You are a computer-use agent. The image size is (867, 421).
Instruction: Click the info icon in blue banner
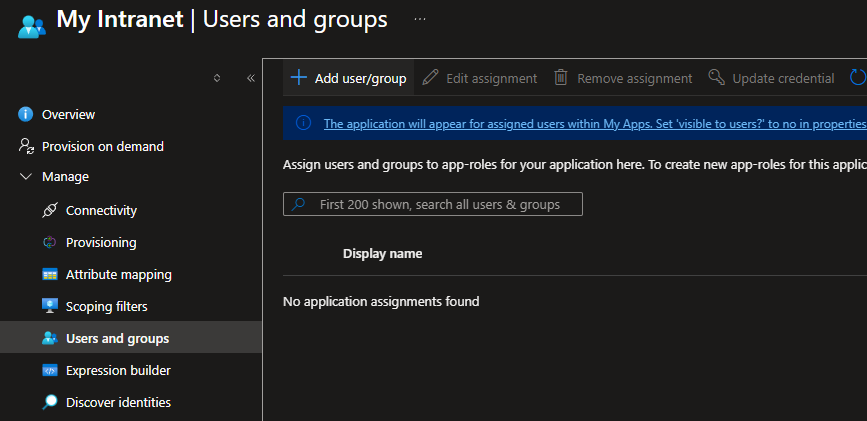point(303,123)
